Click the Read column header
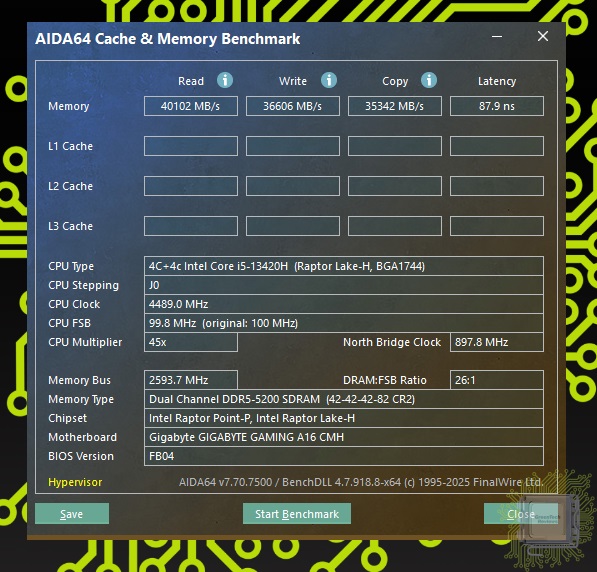The width and height of the screenshot is (597, 572). [191, 81]
